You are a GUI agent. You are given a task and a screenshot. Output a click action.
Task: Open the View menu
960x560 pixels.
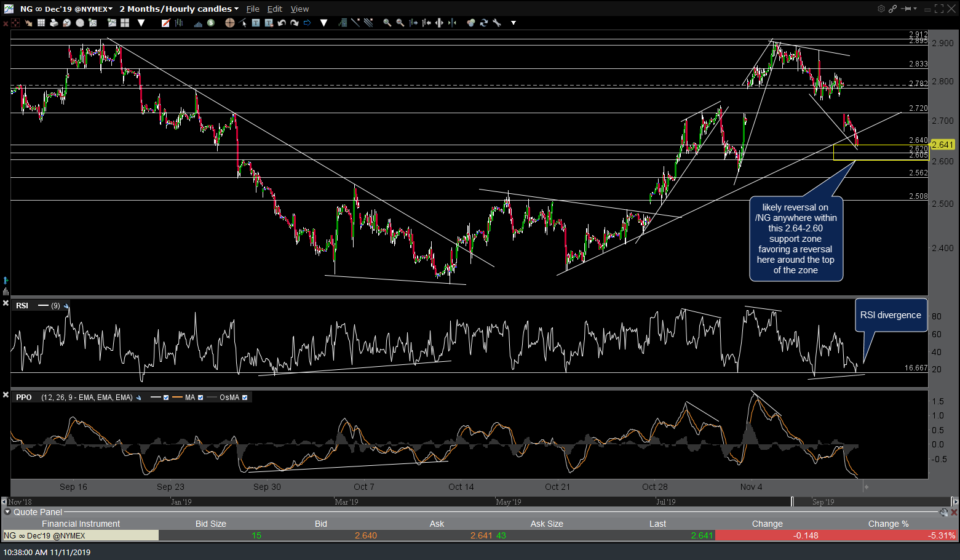(300, 9)
